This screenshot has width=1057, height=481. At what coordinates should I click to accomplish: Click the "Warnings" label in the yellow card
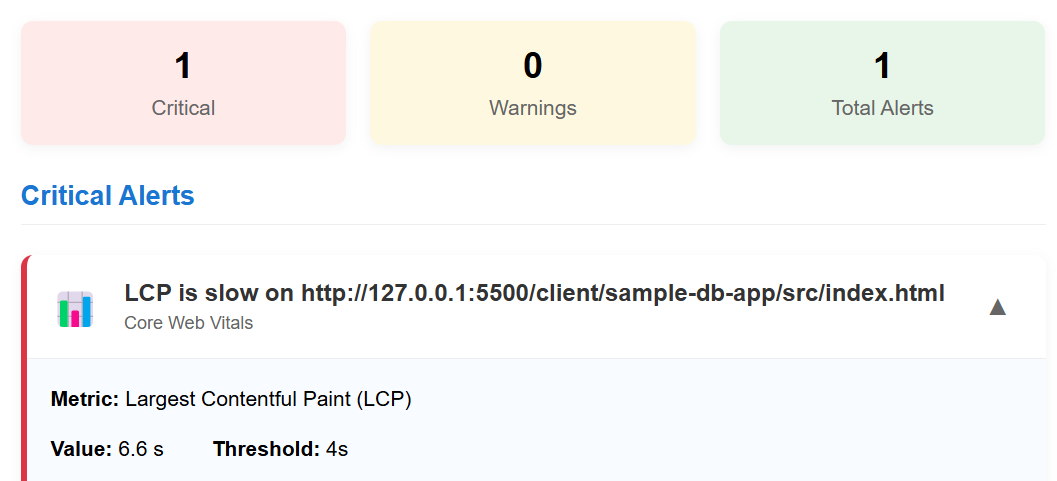532,108
